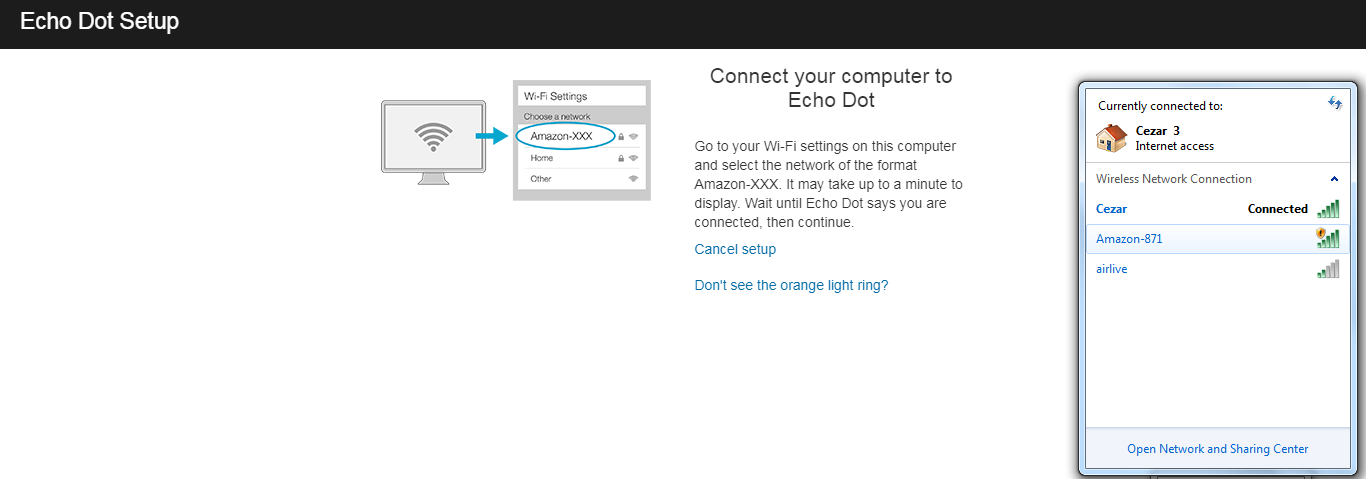Click the Echo Dot Setup header title

(x=99, y=21)
